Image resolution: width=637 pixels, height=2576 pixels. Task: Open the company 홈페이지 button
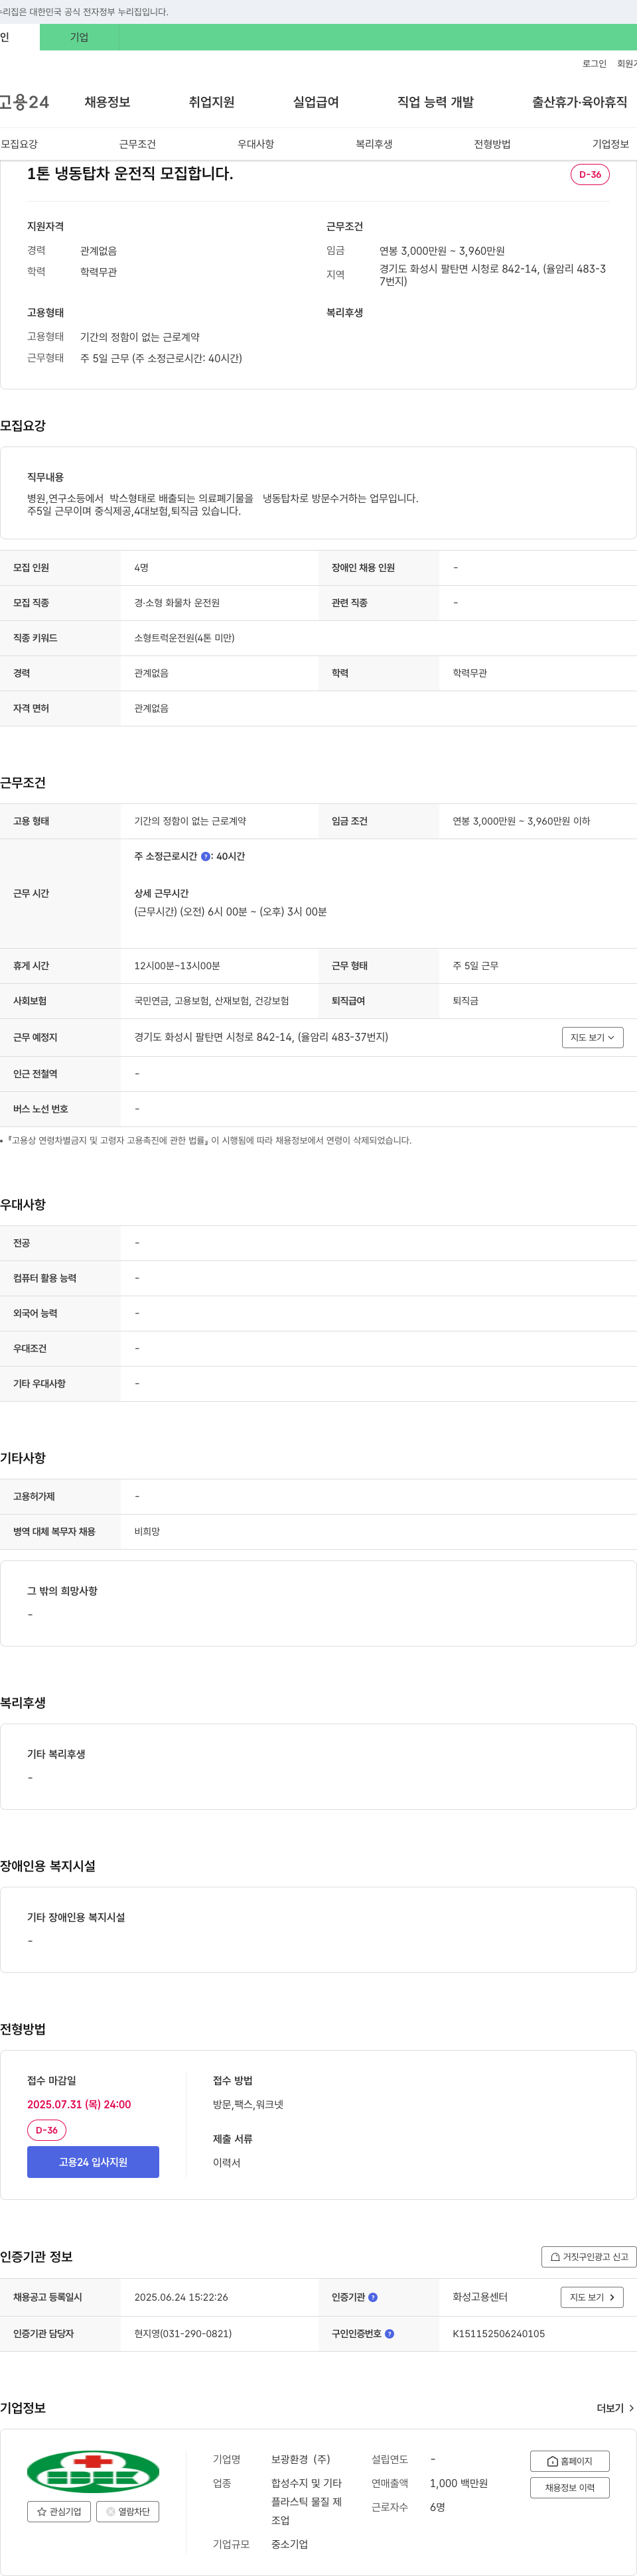coord(569,2461)
